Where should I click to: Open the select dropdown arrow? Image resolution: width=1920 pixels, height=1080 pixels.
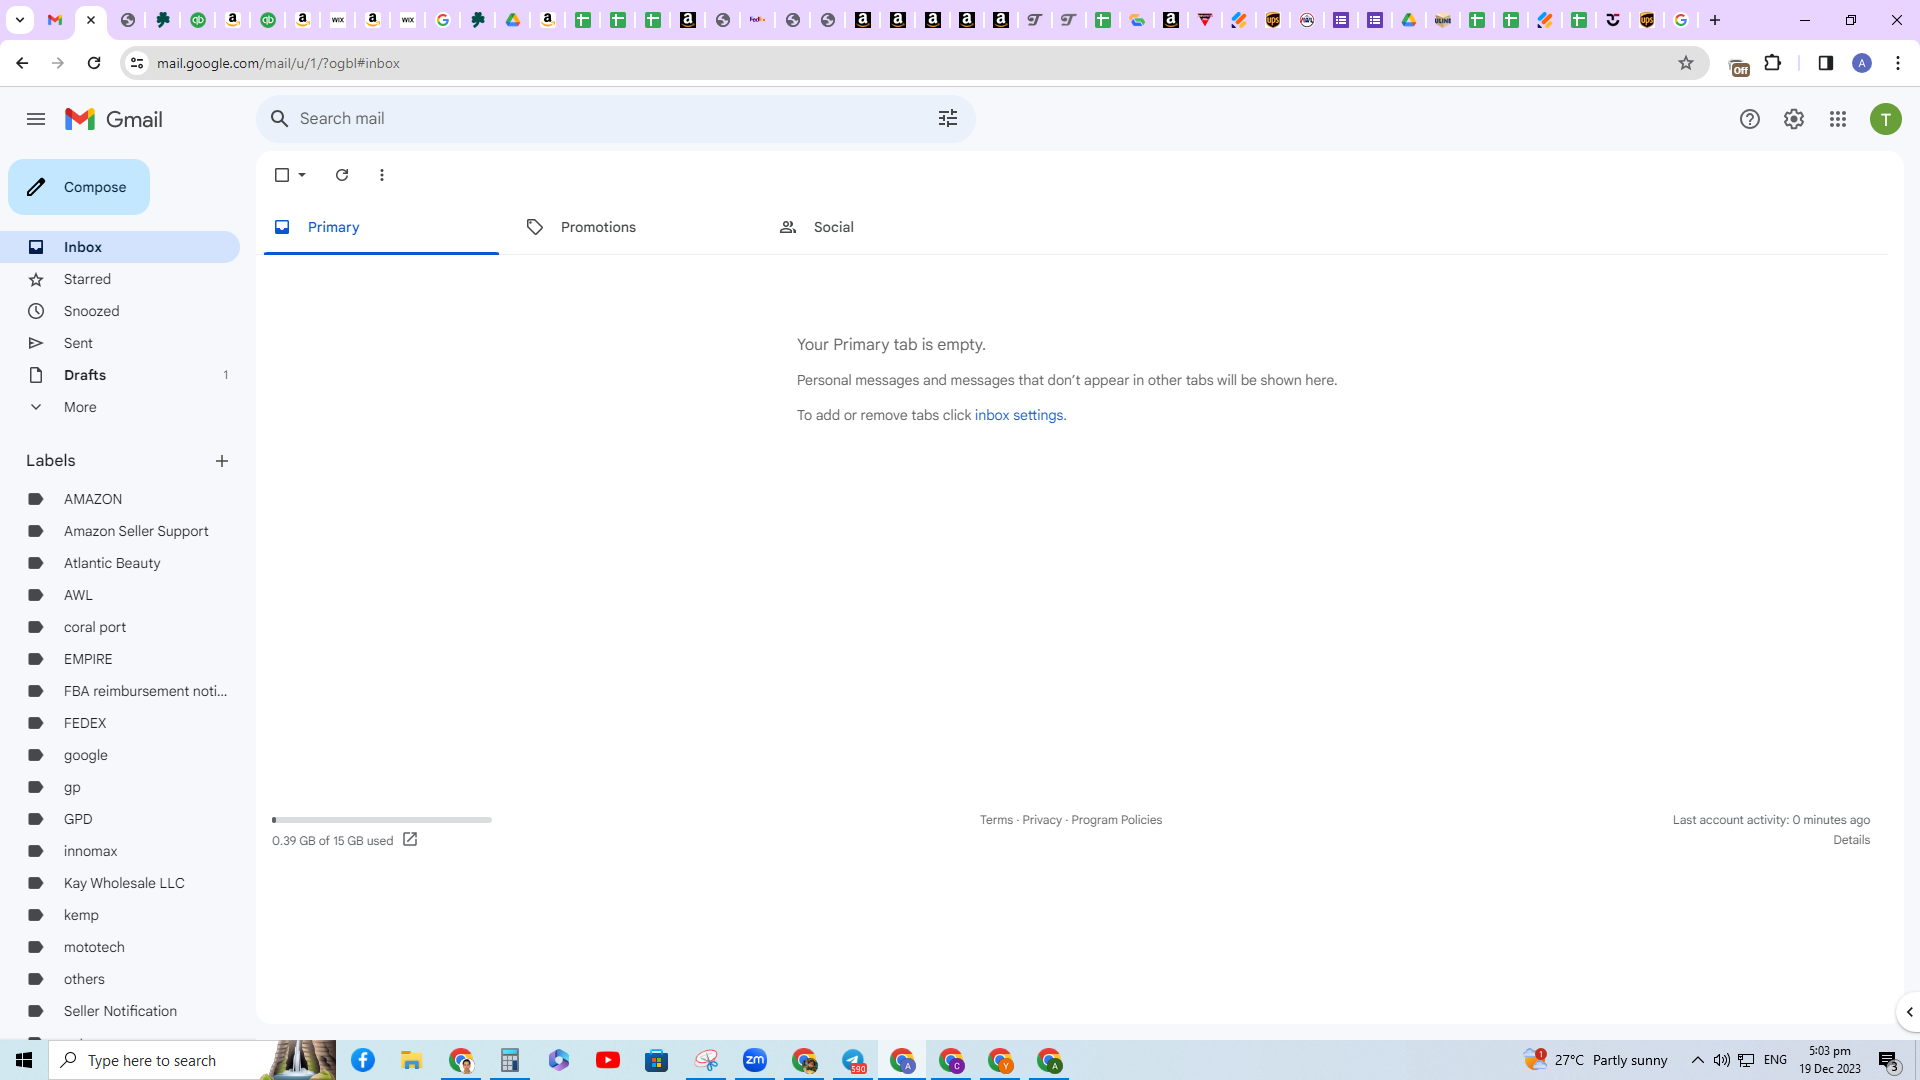coord(302,175)
